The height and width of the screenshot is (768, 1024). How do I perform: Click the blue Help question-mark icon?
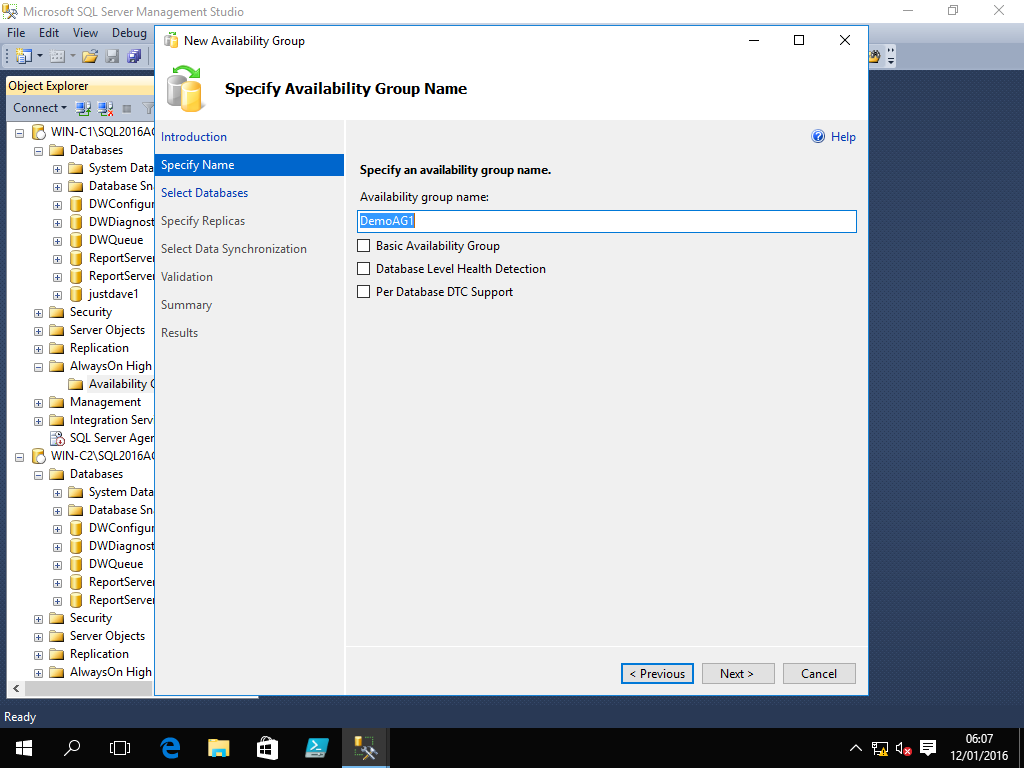tap(818, 137)
